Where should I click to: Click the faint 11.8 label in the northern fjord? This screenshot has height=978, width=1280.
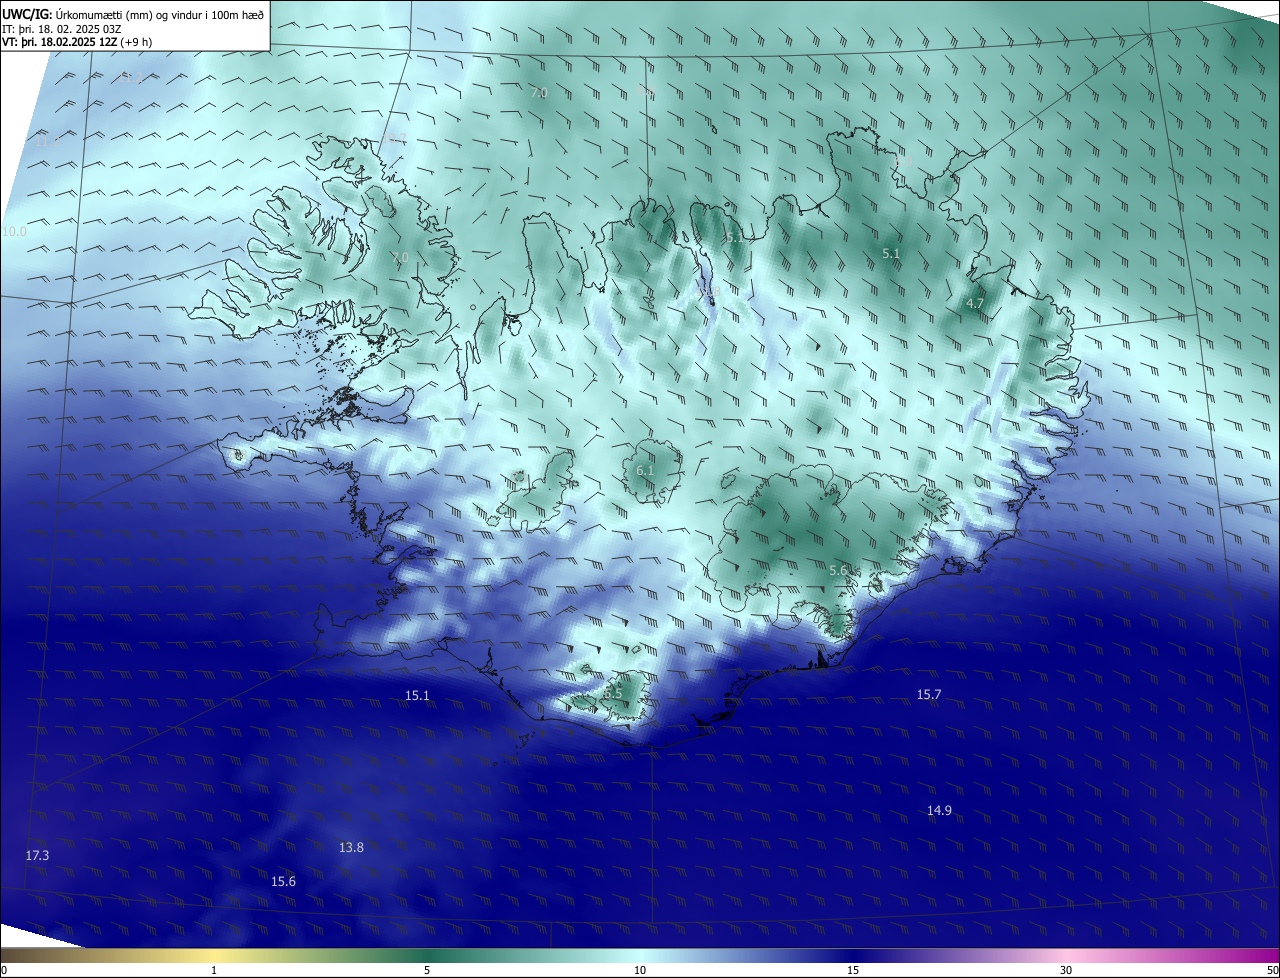tap(708, 291)
